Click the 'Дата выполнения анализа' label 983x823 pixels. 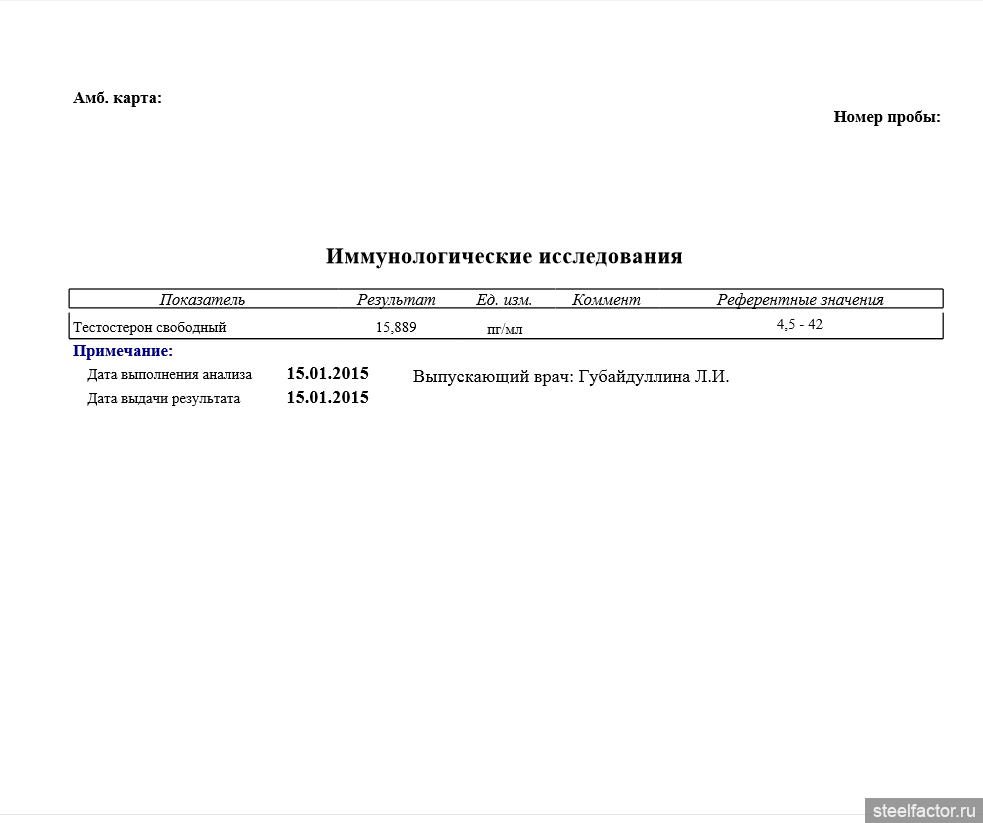(169, 375)
